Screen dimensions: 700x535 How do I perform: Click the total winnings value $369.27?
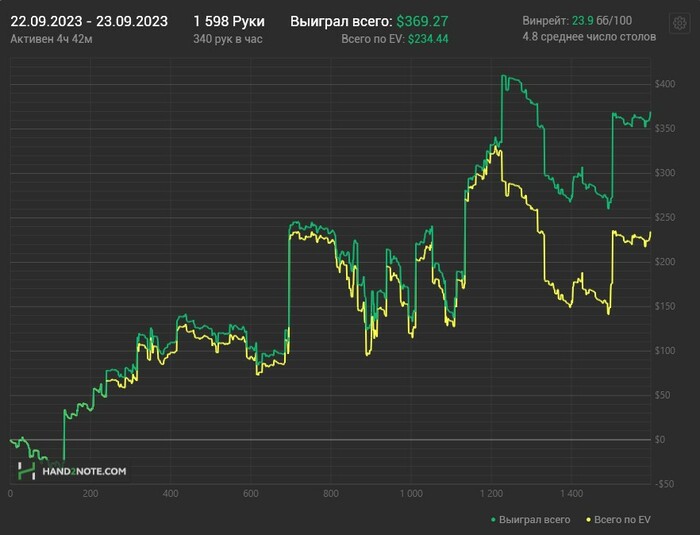[422, 21]
